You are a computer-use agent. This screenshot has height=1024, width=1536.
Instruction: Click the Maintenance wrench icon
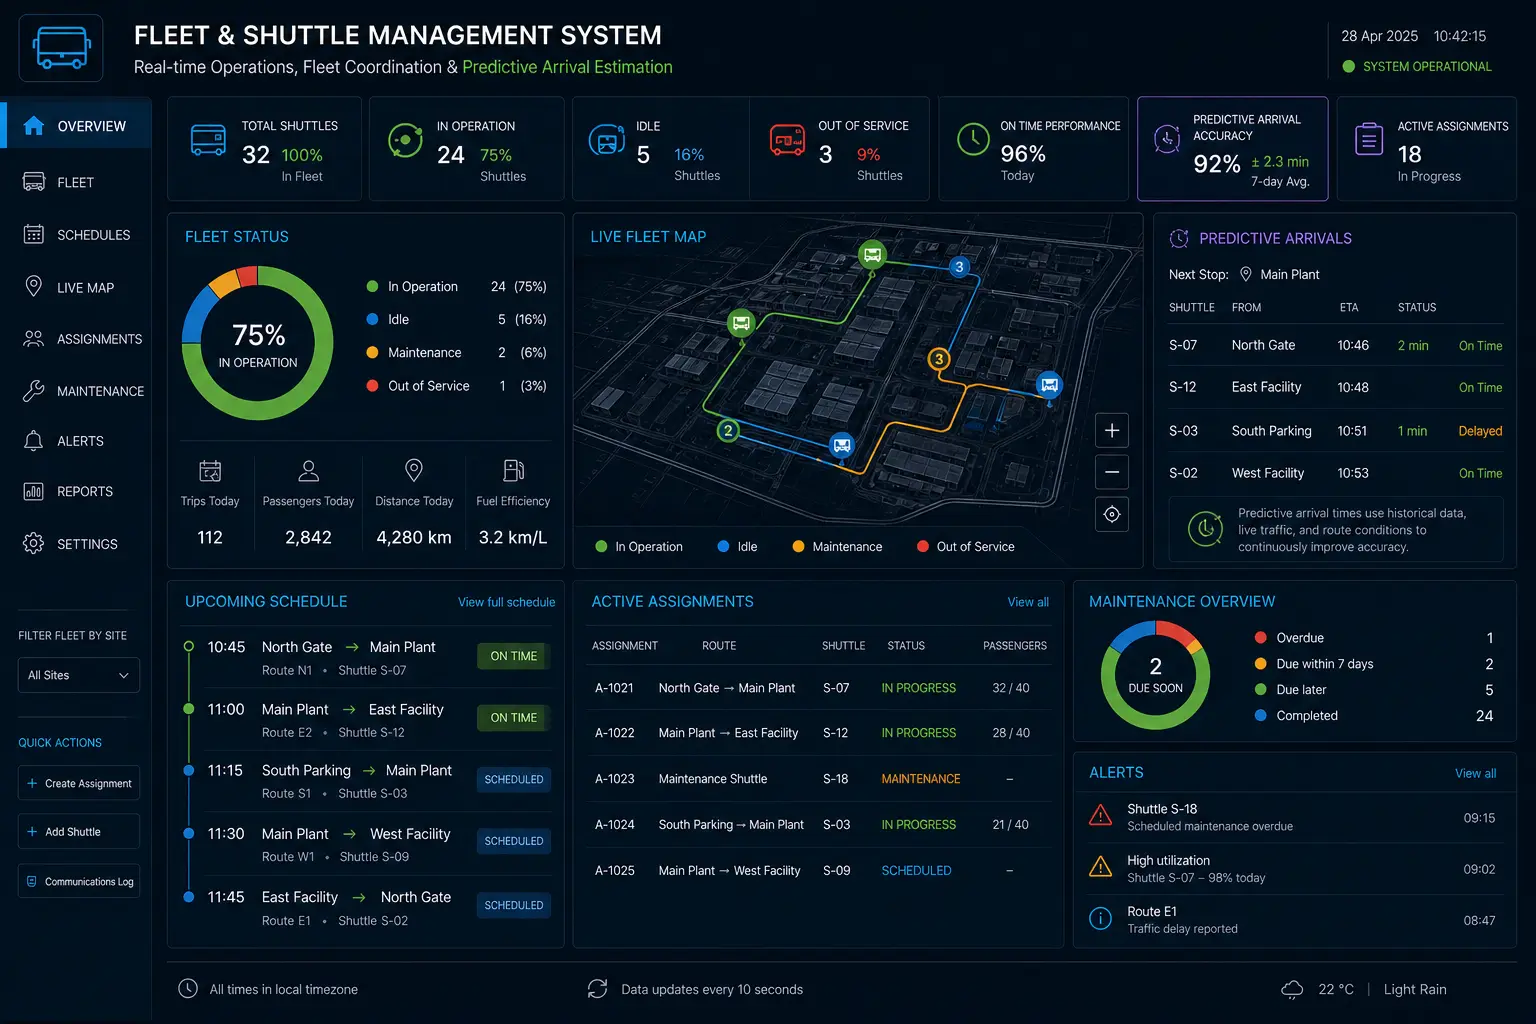(33, 391)
